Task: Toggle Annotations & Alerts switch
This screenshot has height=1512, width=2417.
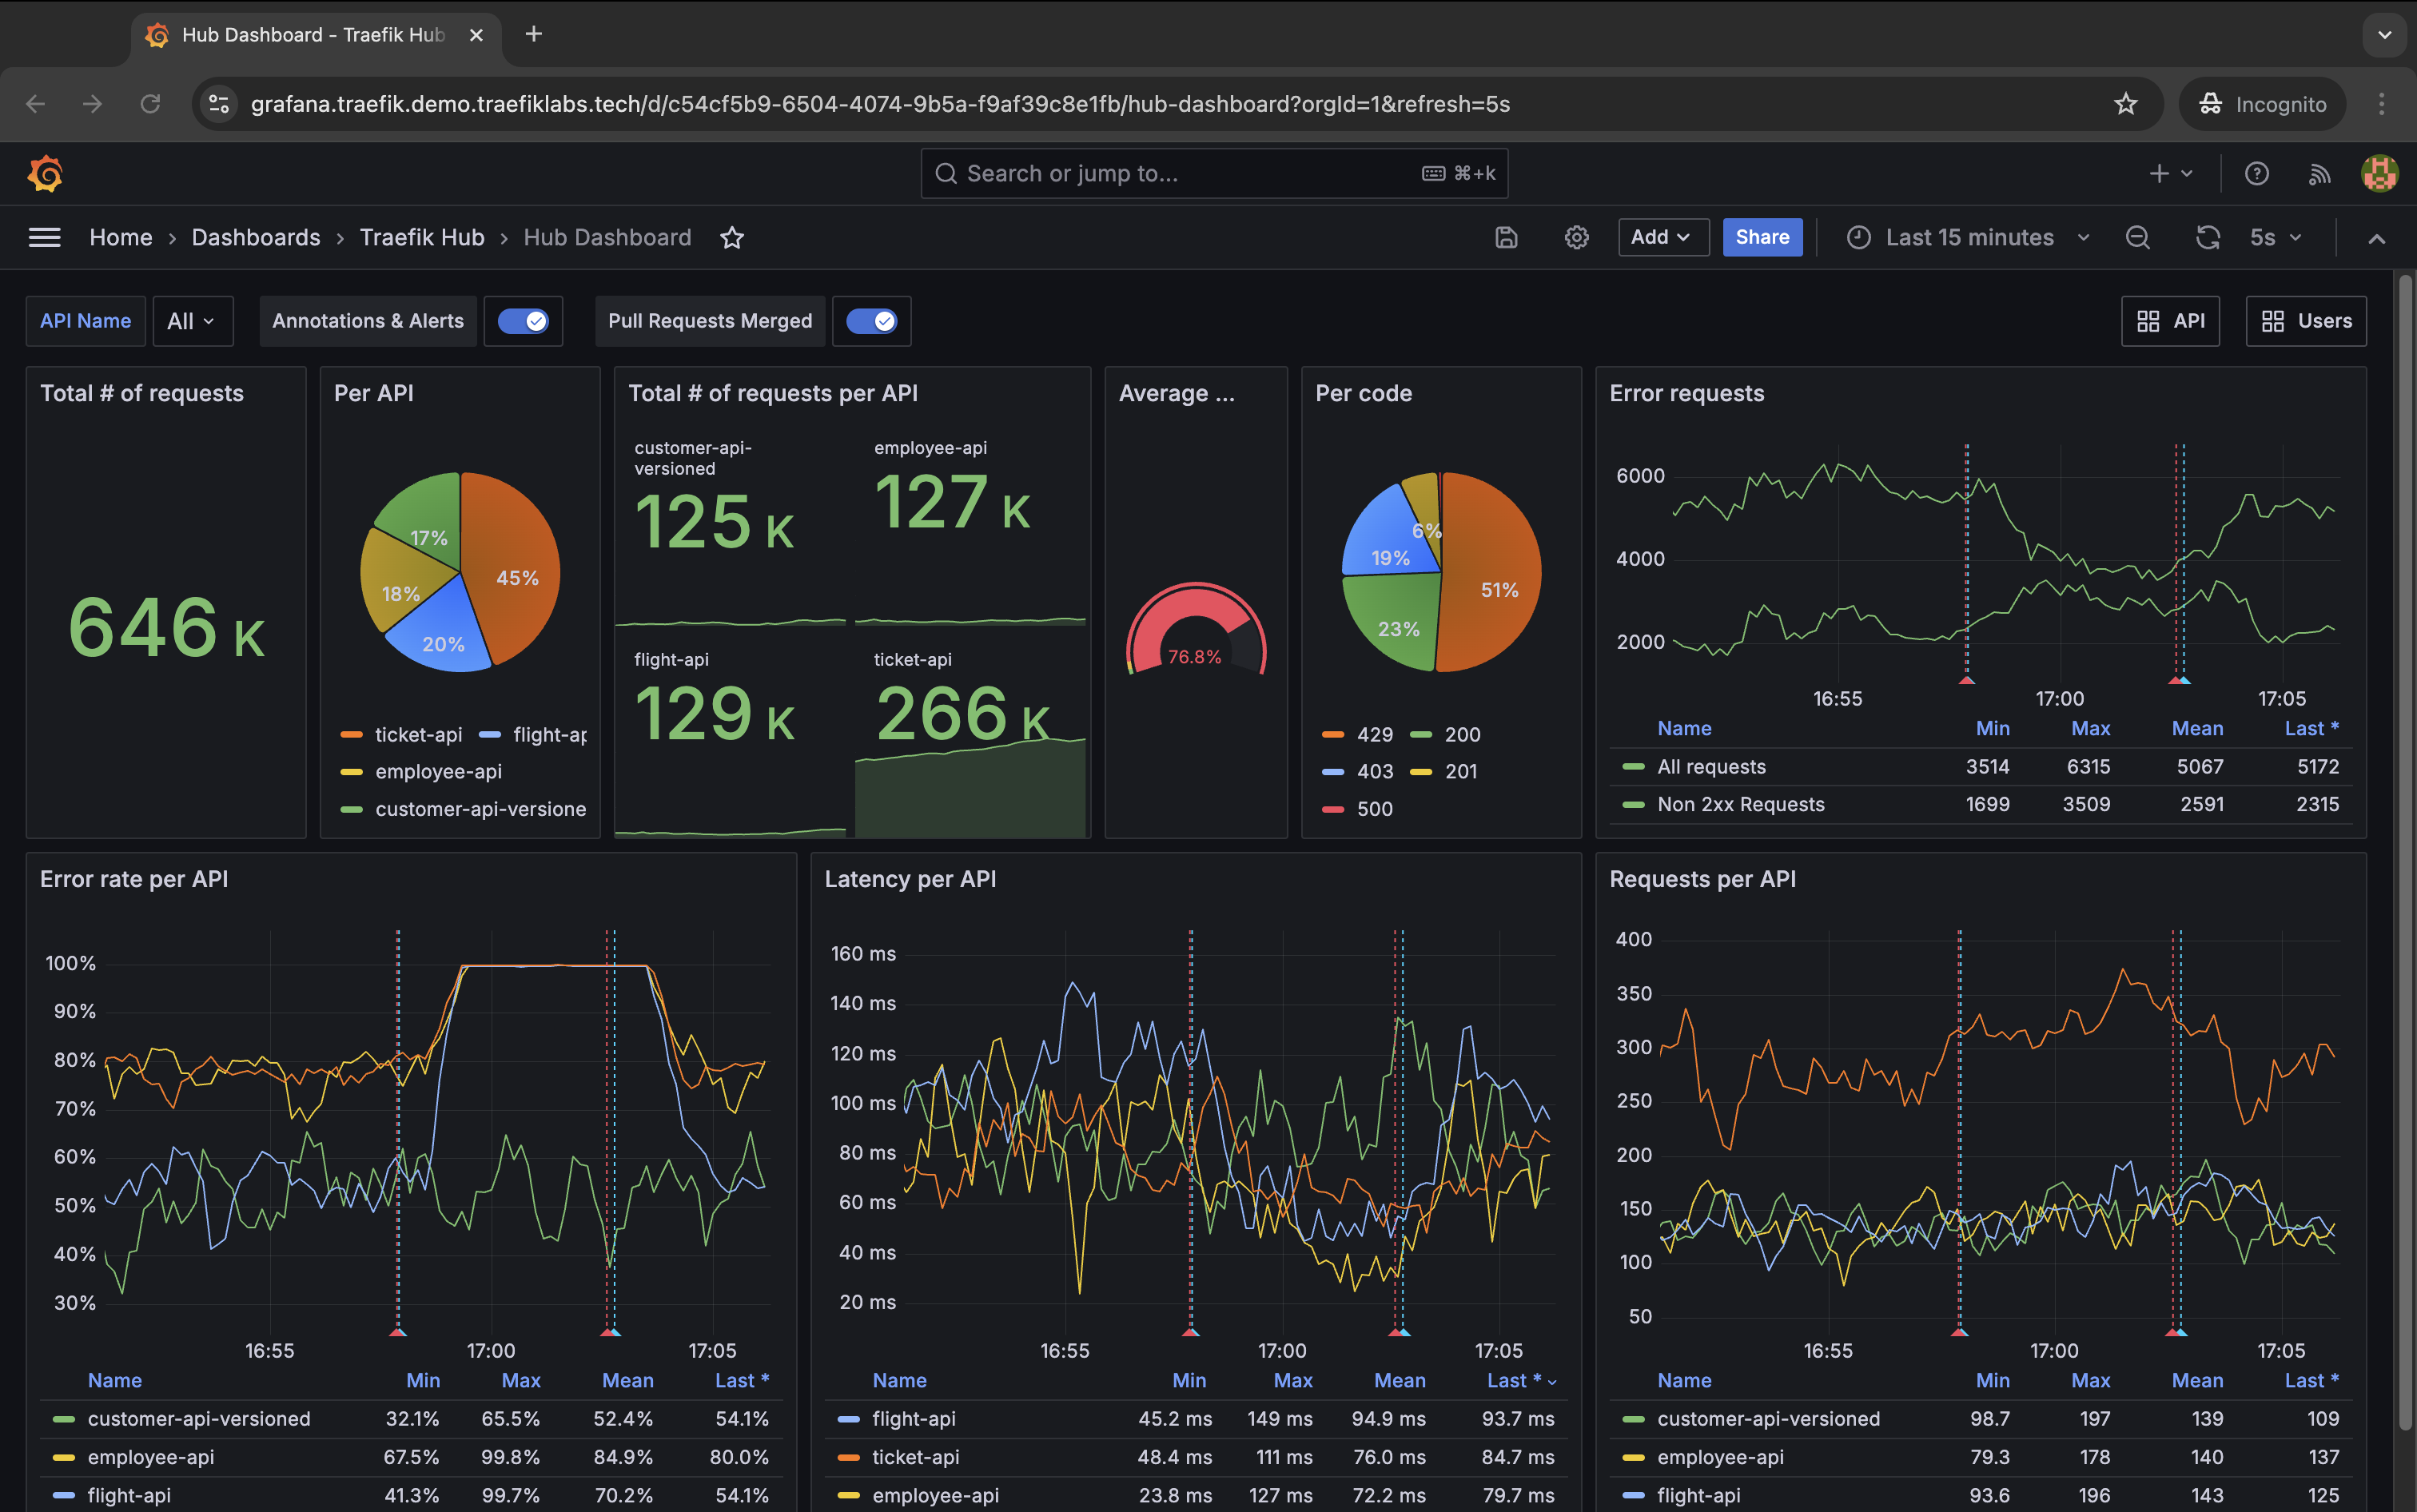Action: 523,321
